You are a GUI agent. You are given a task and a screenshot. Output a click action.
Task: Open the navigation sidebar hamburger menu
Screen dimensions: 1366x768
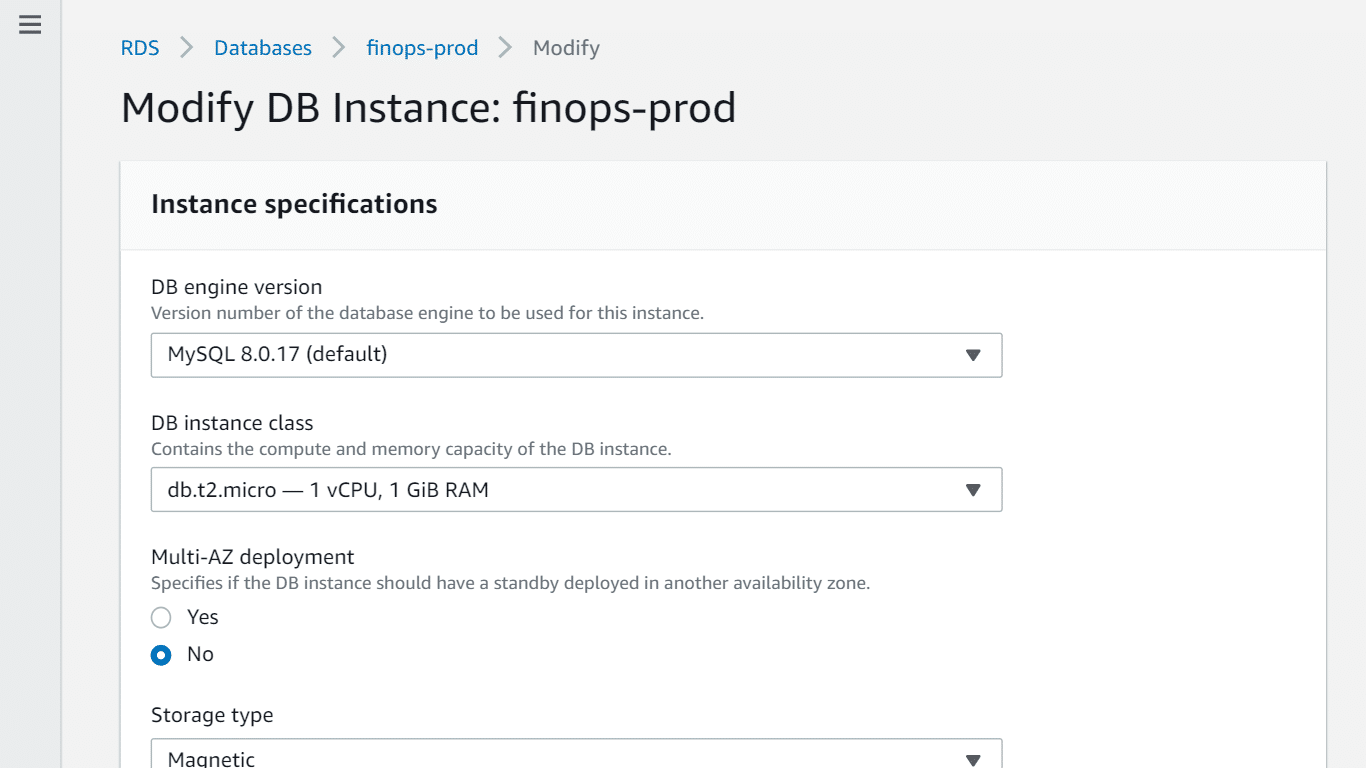click(x=29, y=26)
